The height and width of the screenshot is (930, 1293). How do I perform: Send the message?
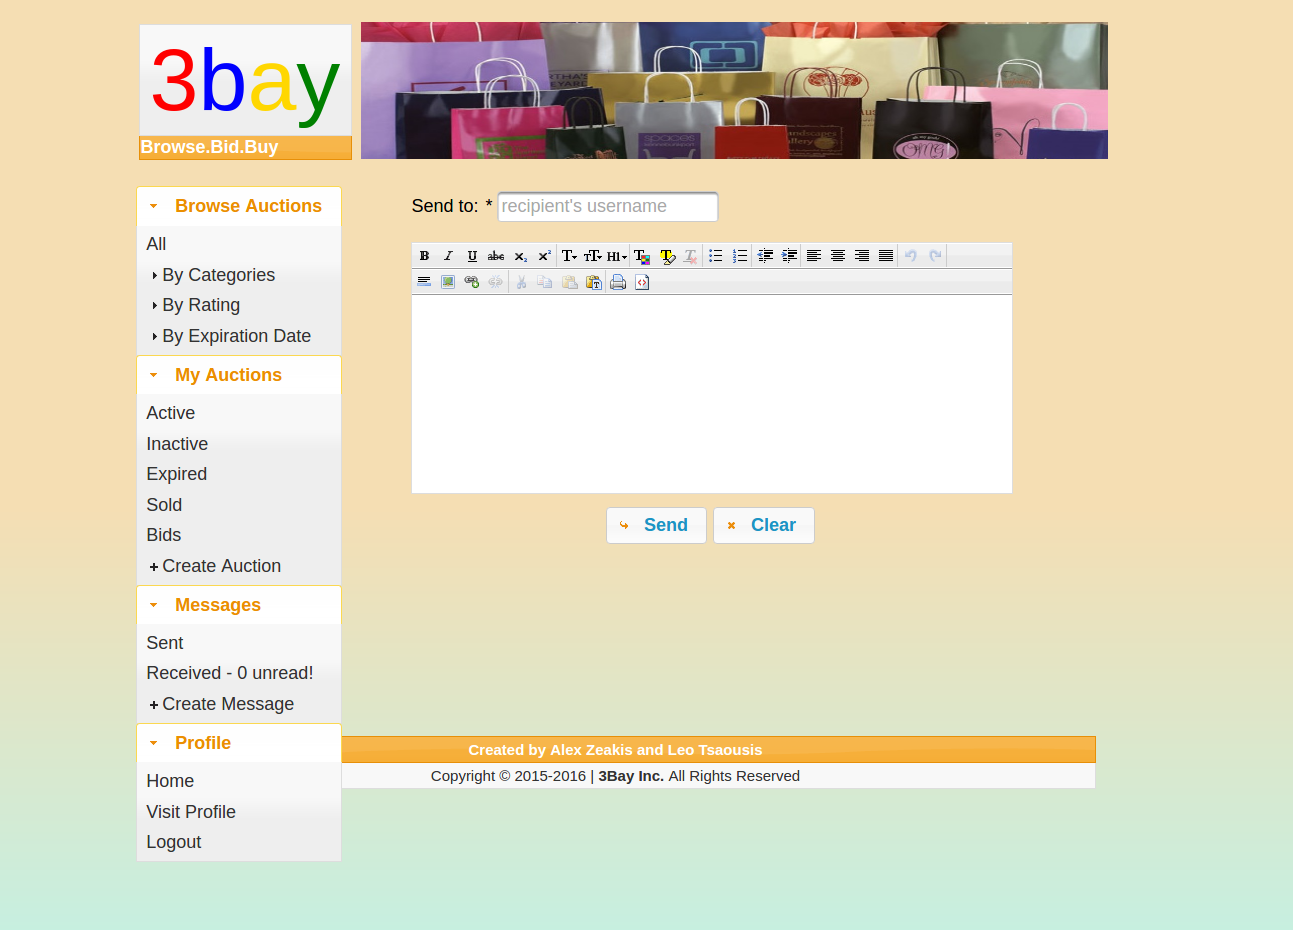point(656,525)
